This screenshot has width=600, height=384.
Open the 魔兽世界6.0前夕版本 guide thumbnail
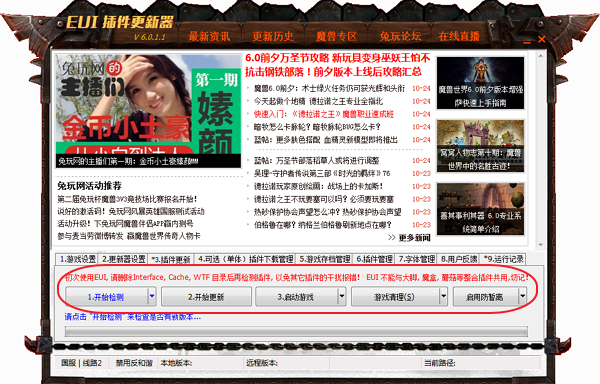(x=480, y=83)
